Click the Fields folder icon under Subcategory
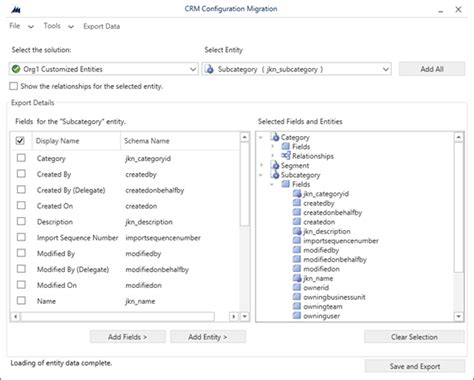This screenshot has height=380, width=474. [286, 184]
